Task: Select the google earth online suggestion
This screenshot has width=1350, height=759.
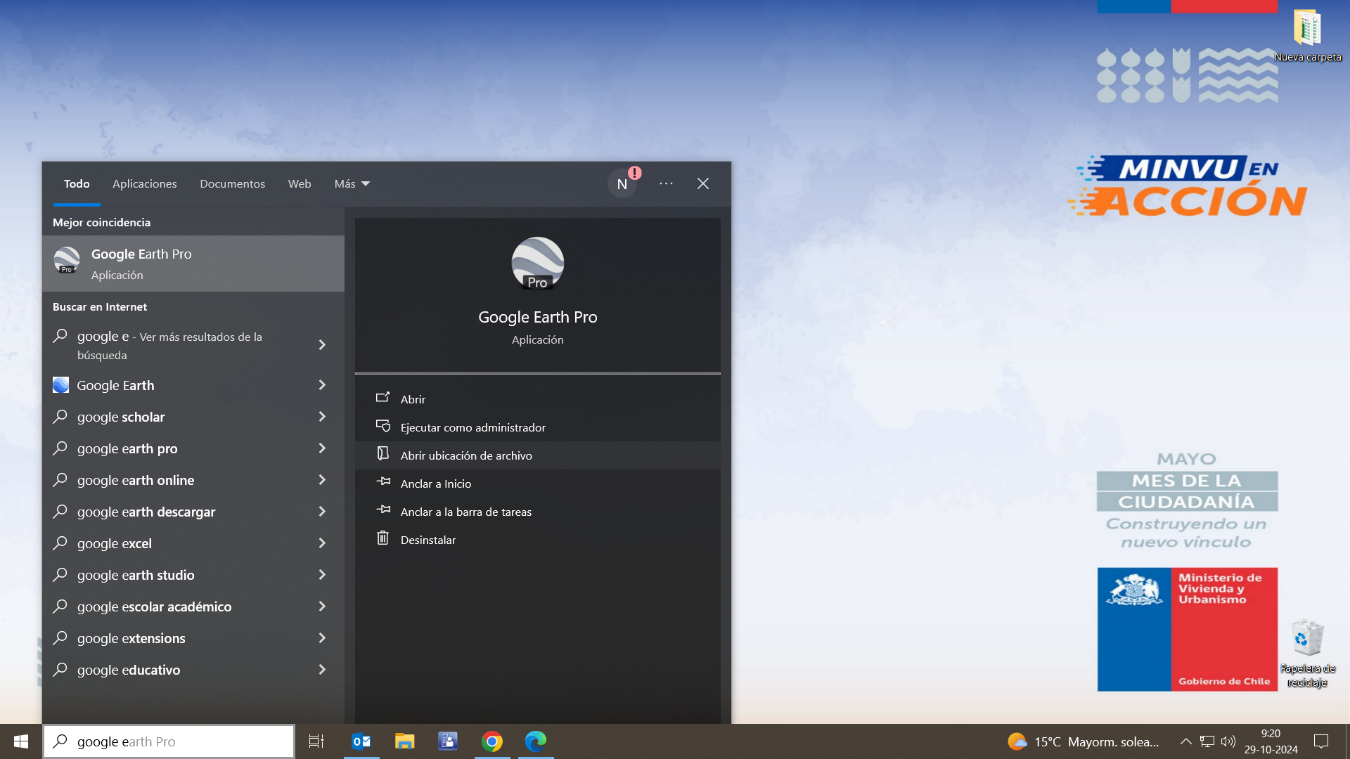Action: tap(193, 480)
